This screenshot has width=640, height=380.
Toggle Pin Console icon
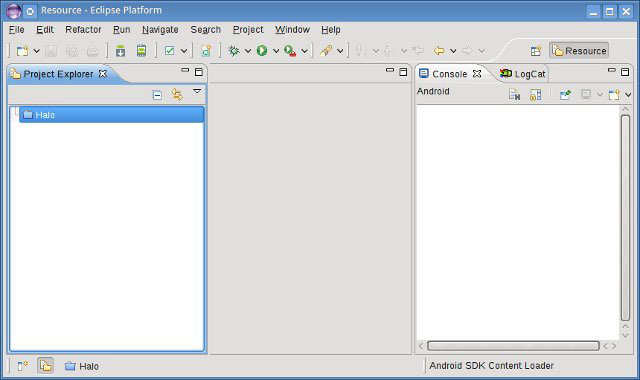click(x=565, y=95)
